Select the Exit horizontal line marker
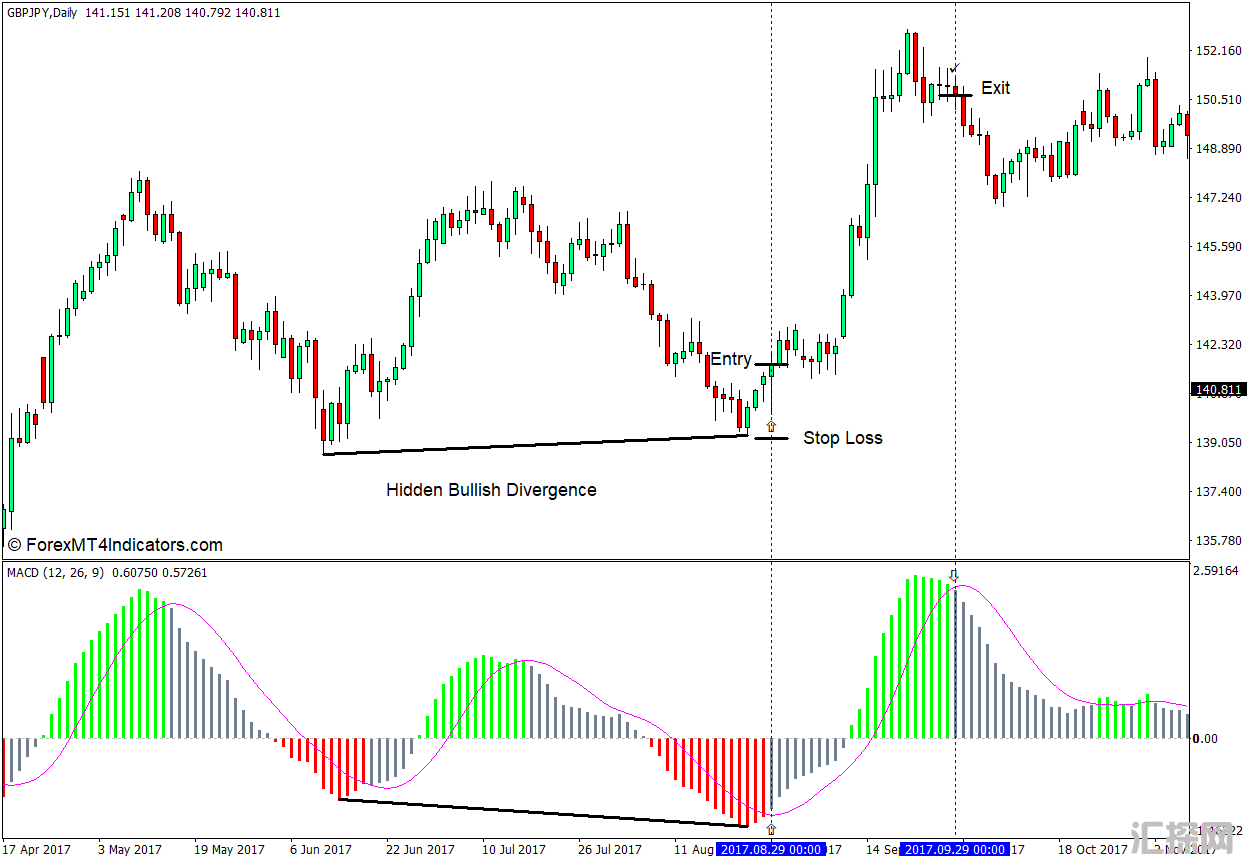The height and width of the screenshot is (862, 1253). pyautogui.click(x=954, y=95)
